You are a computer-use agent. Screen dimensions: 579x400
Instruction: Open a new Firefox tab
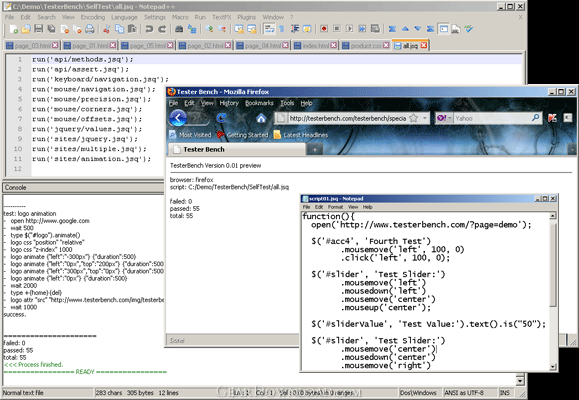click(x=315, y=150)
